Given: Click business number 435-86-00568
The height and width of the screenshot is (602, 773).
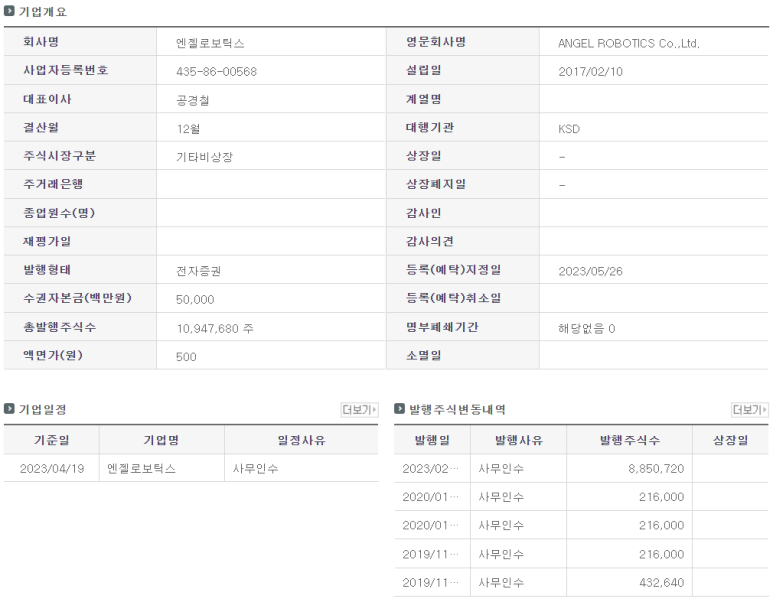Looking at the screenshot, I should pos(216,71).
